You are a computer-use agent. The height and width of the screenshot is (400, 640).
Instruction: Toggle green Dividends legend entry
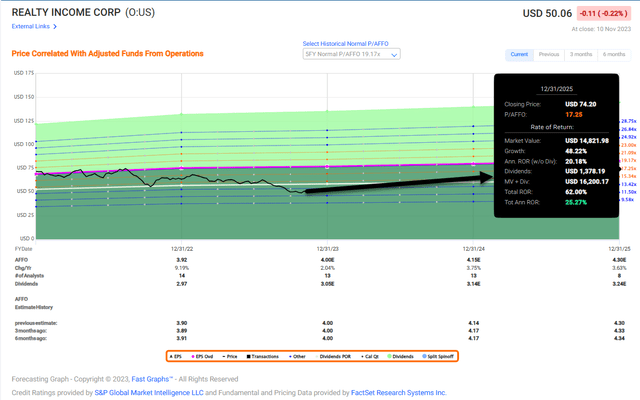tap(400, 356)
